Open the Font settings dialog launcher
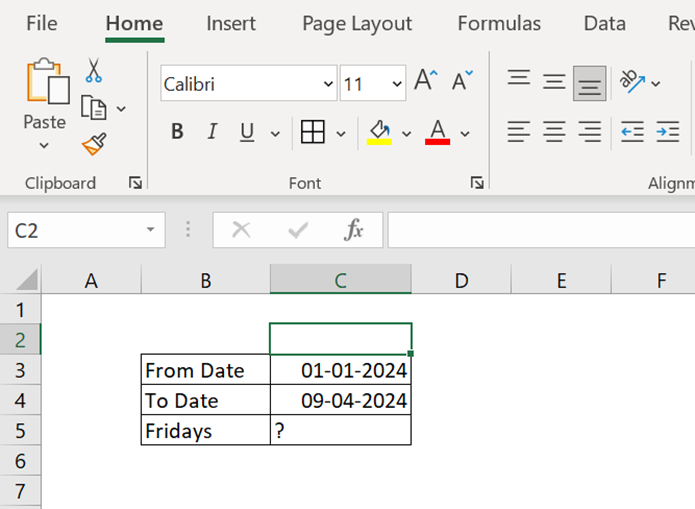 [477, 183]
